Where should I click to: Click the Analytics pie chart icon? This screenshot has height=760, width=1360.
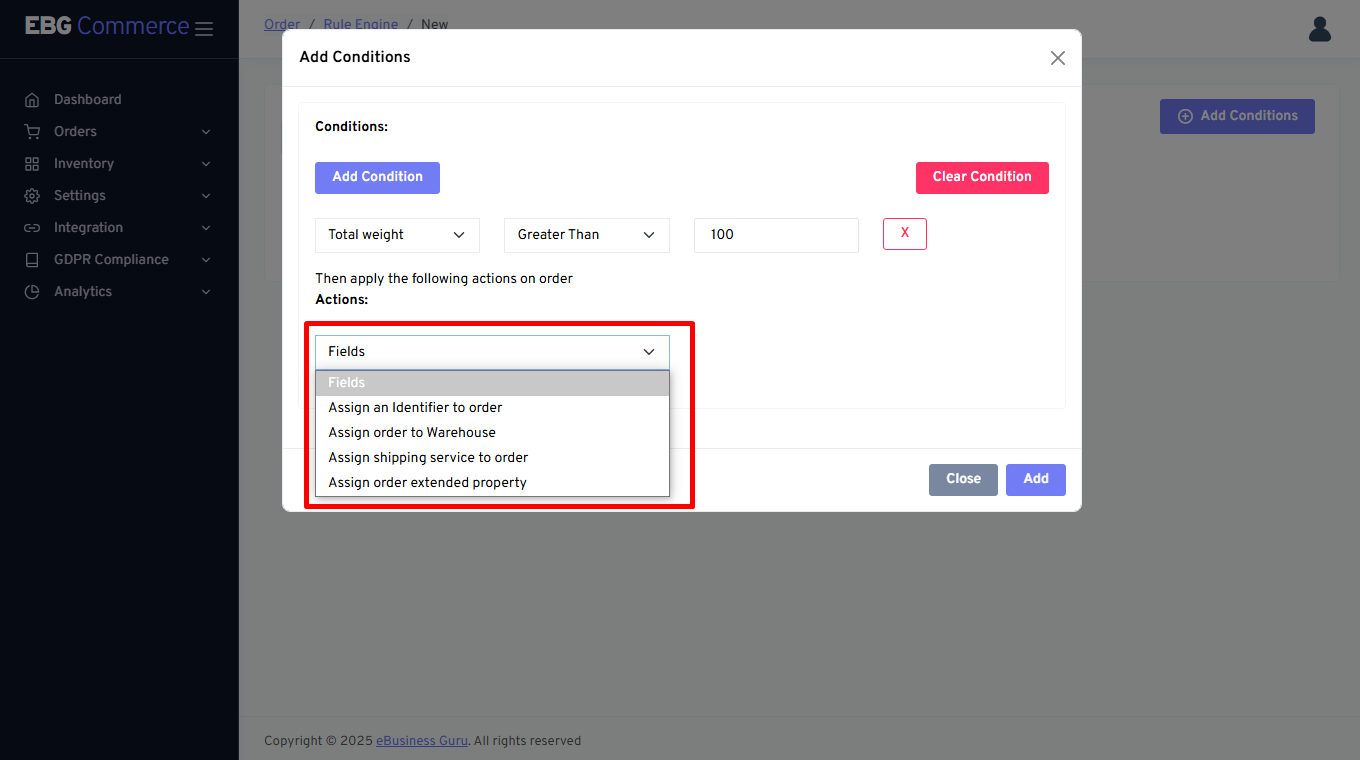[32, 292]
